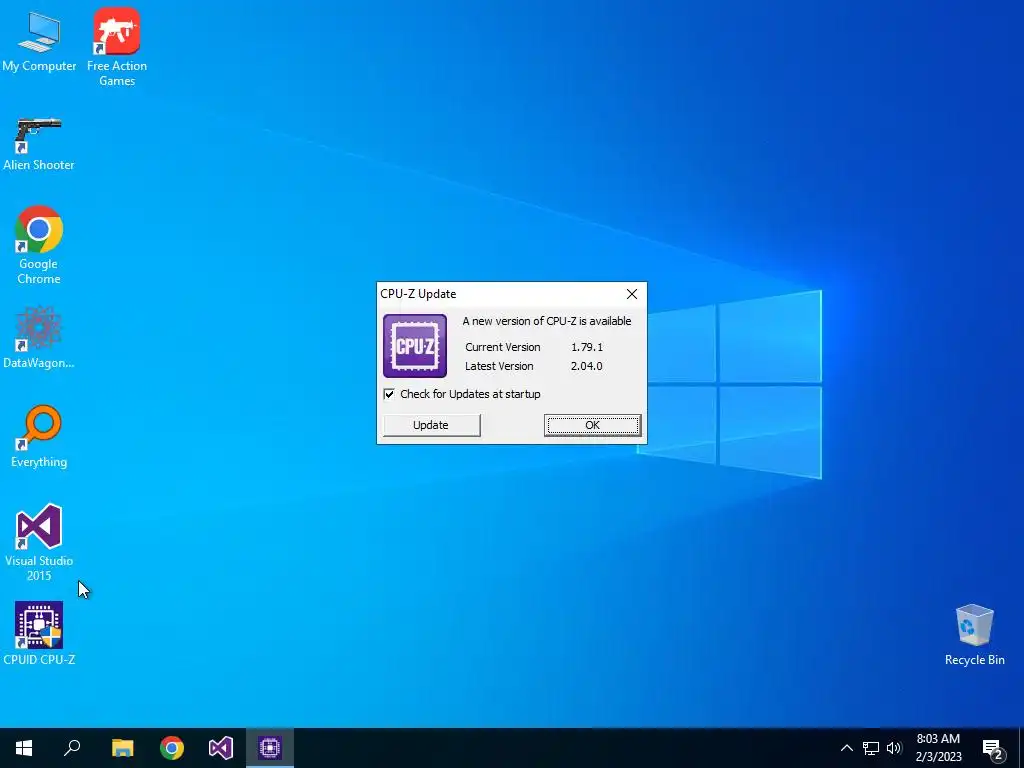Open the My Computer desktop icon

pos(39,40)
